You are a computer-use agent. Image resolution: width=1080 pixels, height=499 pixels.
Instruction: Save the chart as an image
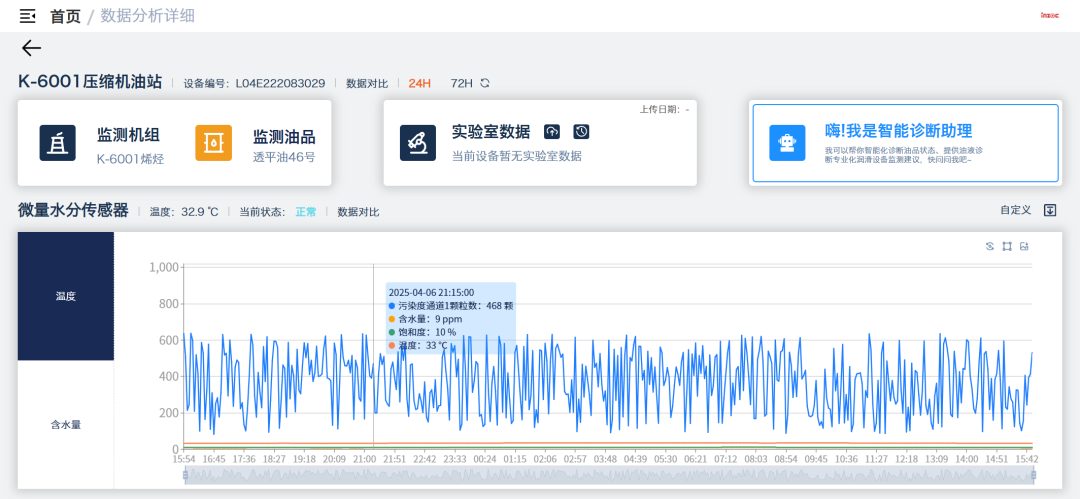[1024, 246]
